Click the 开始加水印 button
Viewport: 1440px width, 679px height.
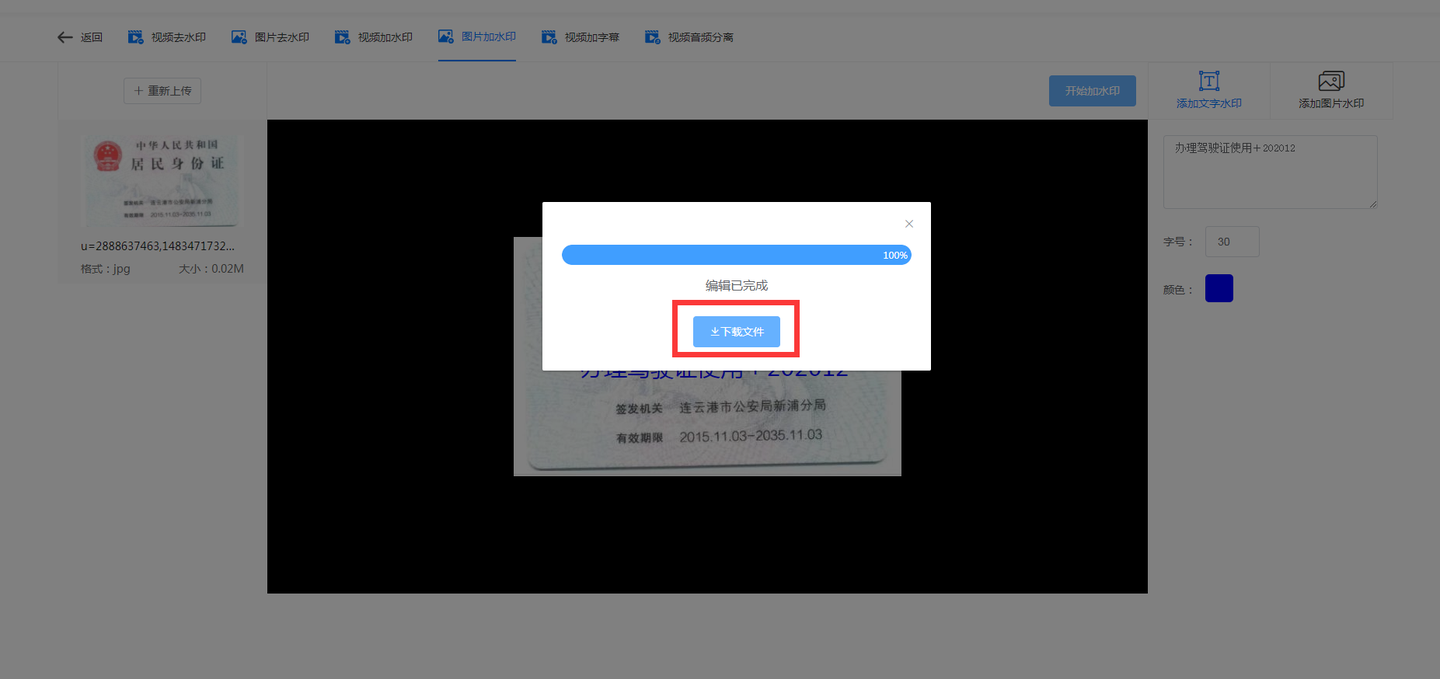1092,90
